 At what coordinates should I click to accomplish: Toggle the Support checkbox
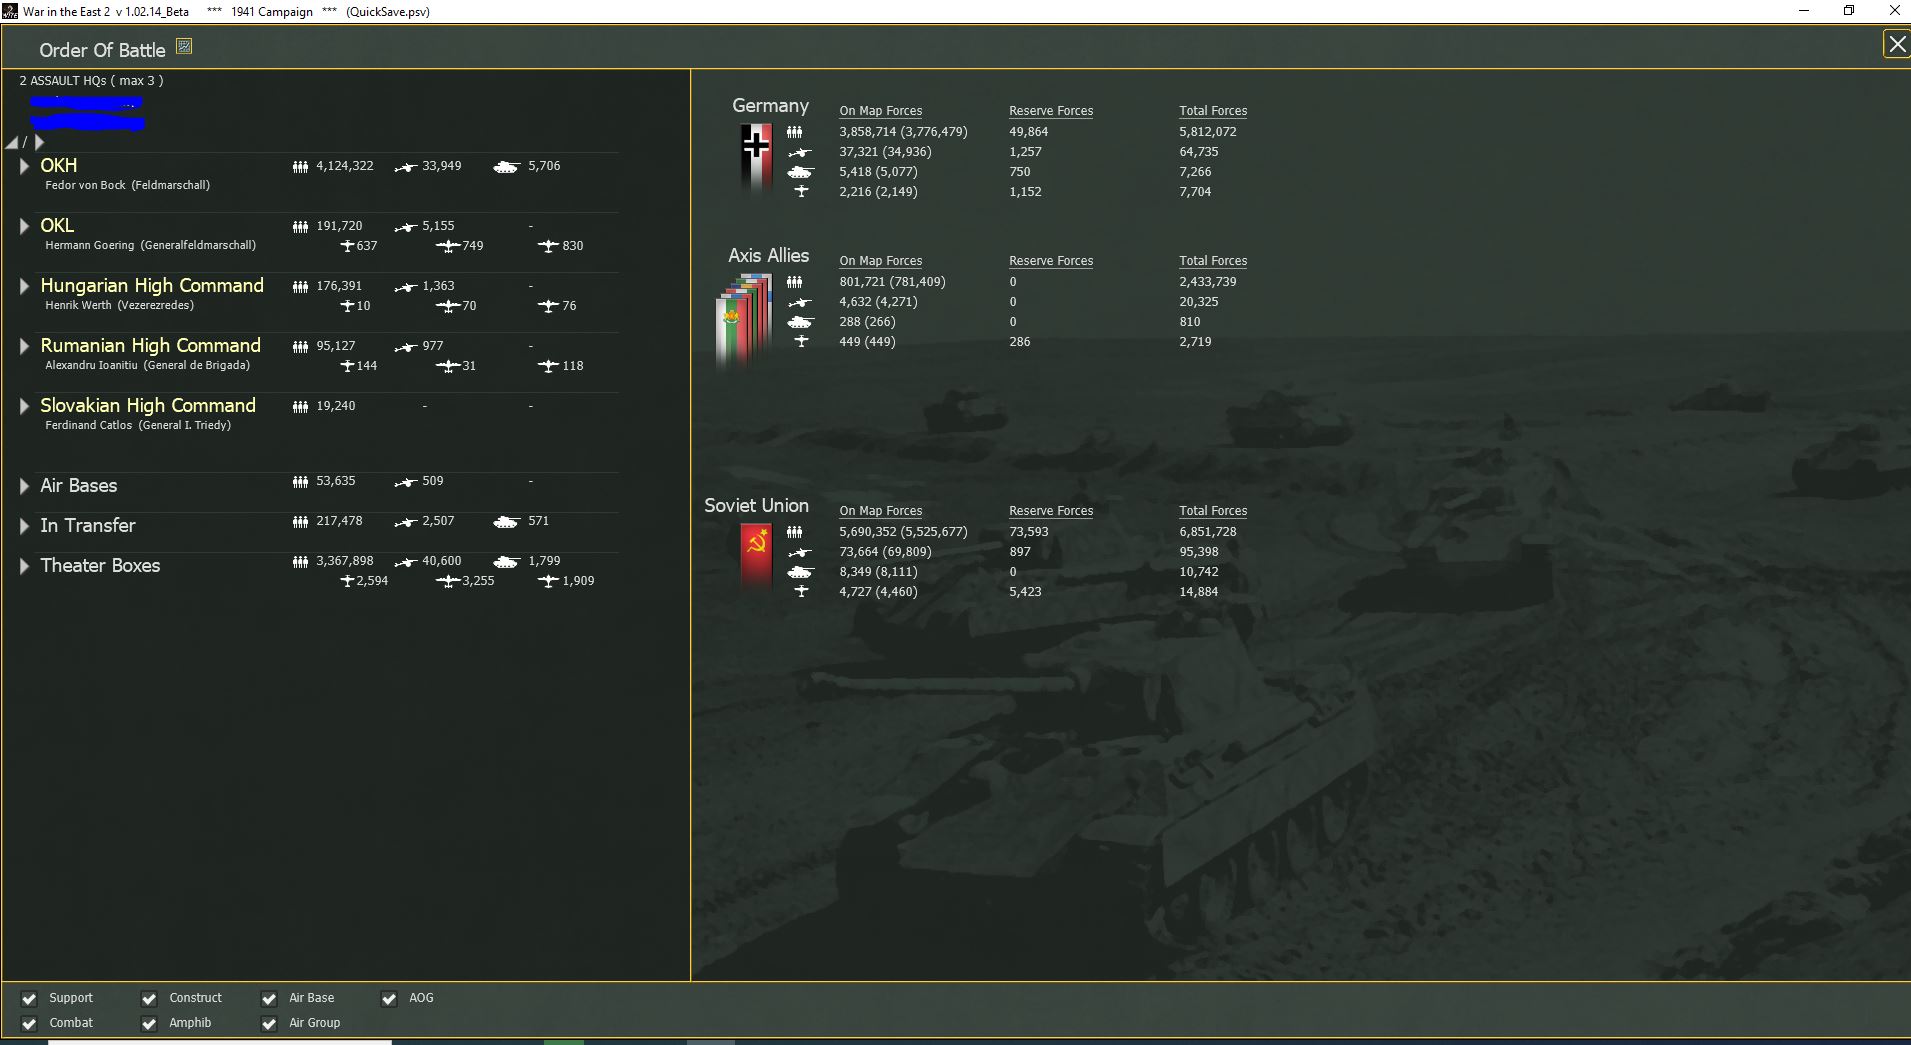(29, 998)
